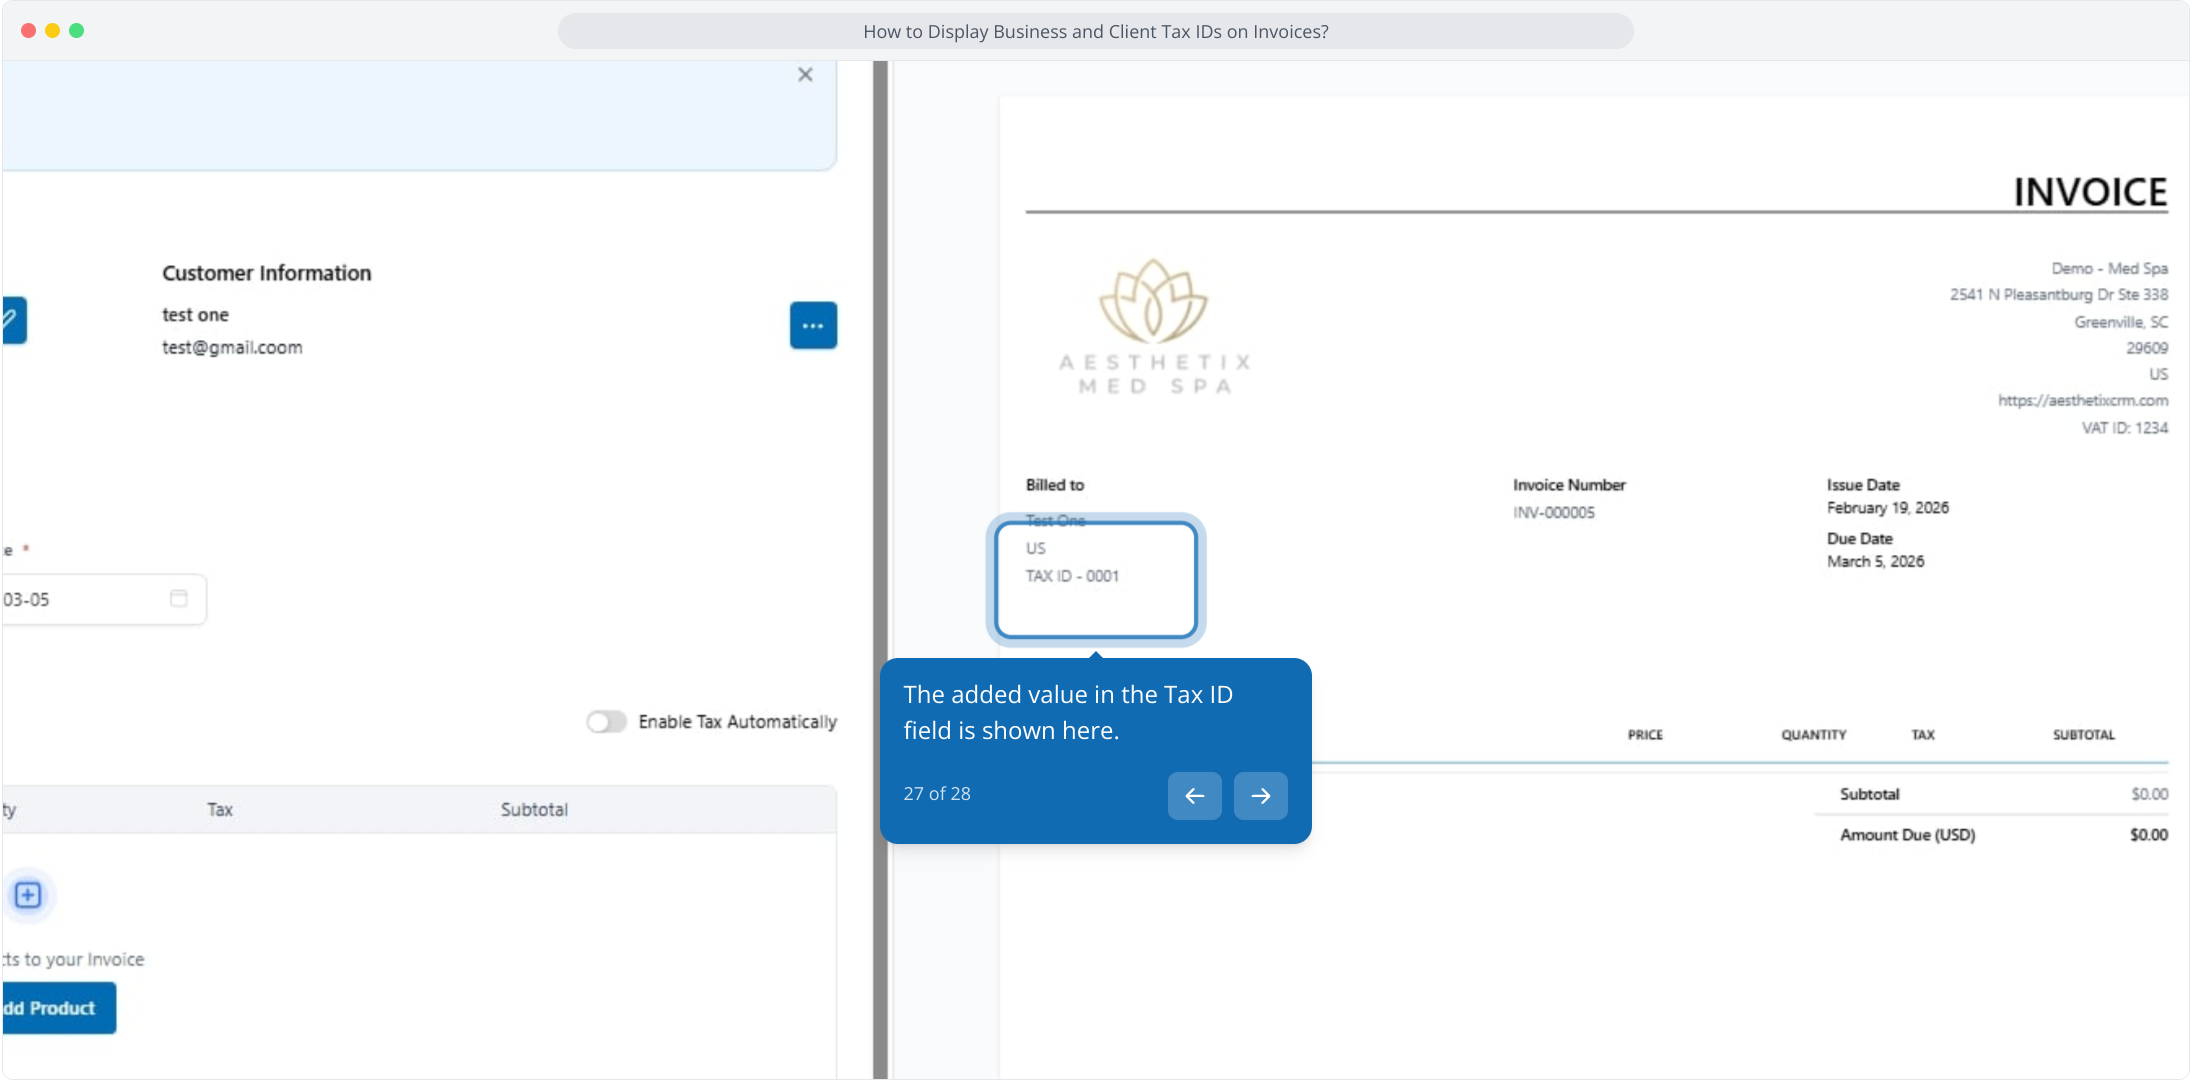The width and height of the screenshot is (2192, 1080).
Task: Click the Aesthetix Med Spa logo
Action: tap(1154, 327)
